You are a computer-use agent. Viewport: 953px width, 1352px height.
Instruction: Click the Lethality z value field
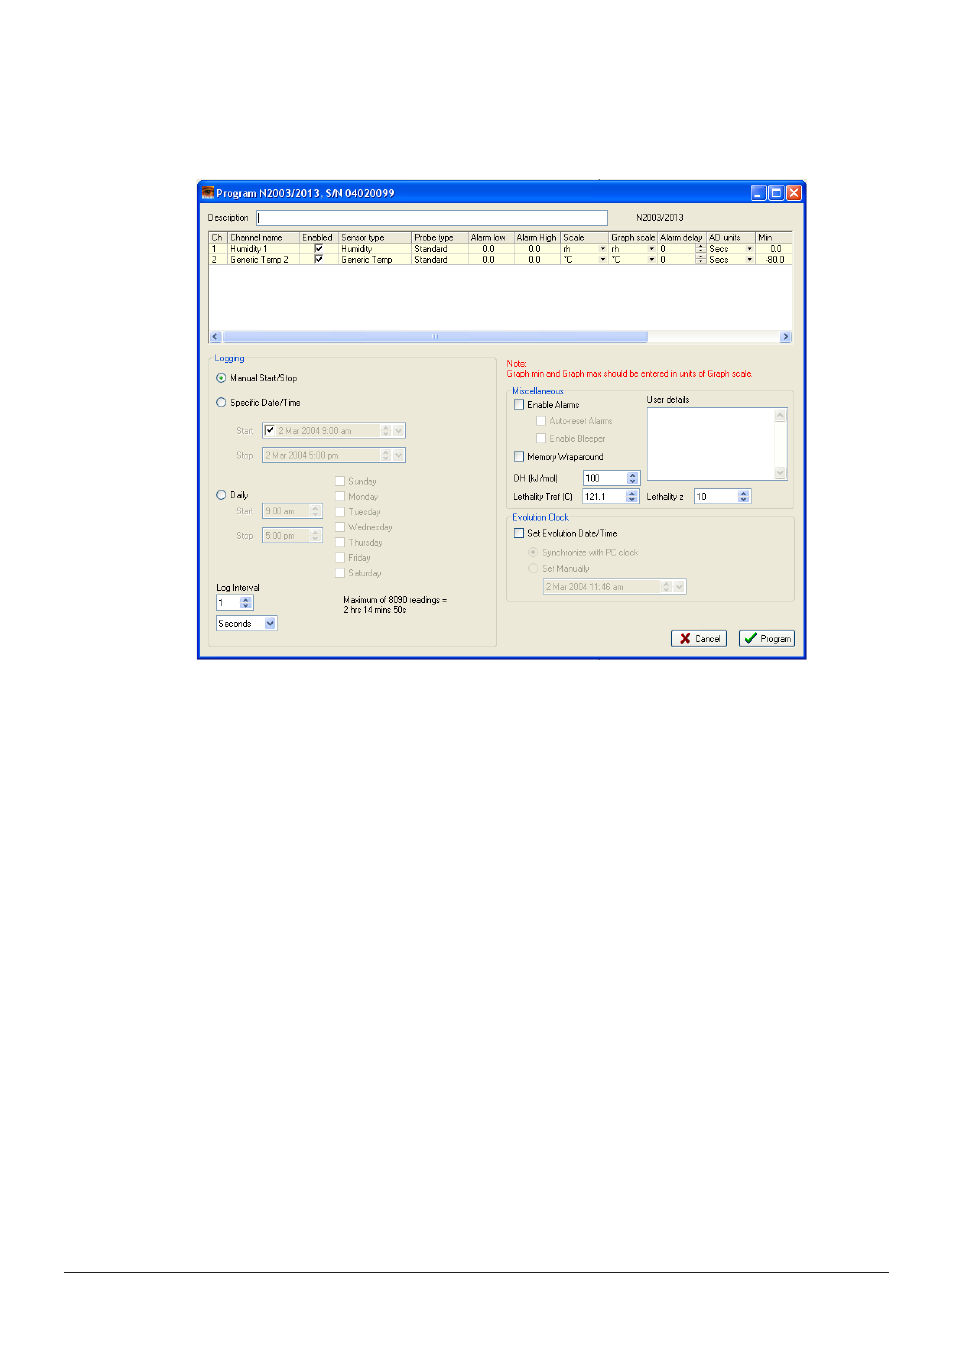click(717, 496)
